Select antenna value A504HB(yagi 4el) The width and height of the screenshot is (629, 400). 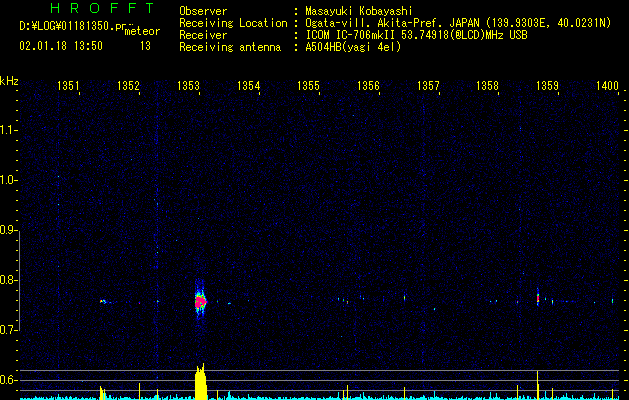tap(353, 47)
